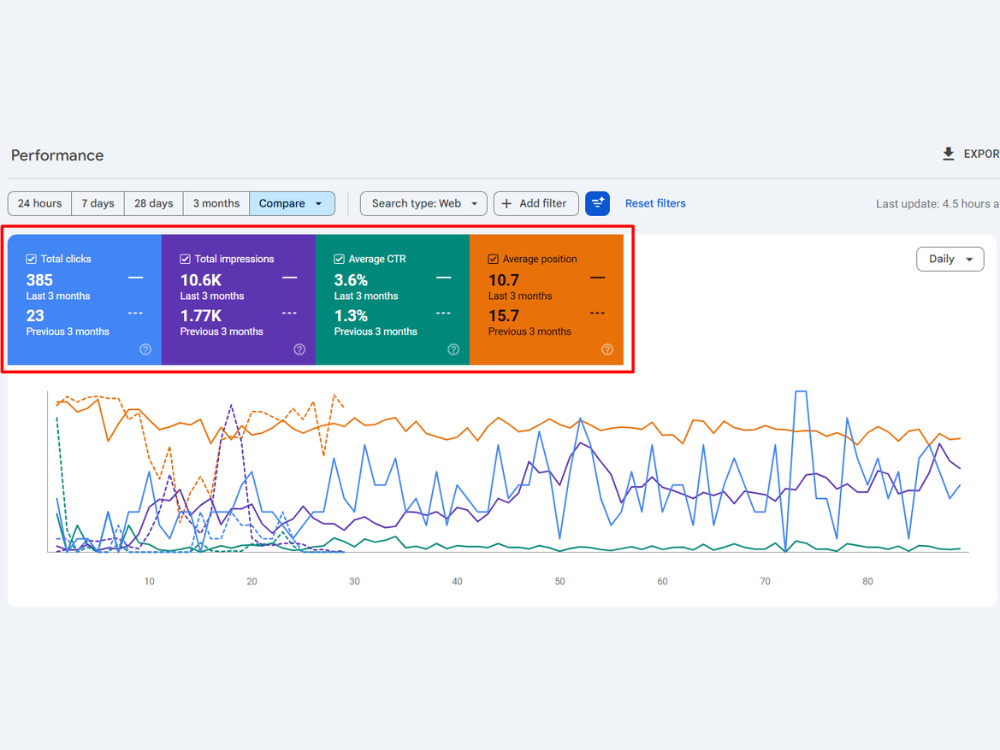Click the 23 previous clicks value
The image size is (1000, 750).
(x=35, y=316)
